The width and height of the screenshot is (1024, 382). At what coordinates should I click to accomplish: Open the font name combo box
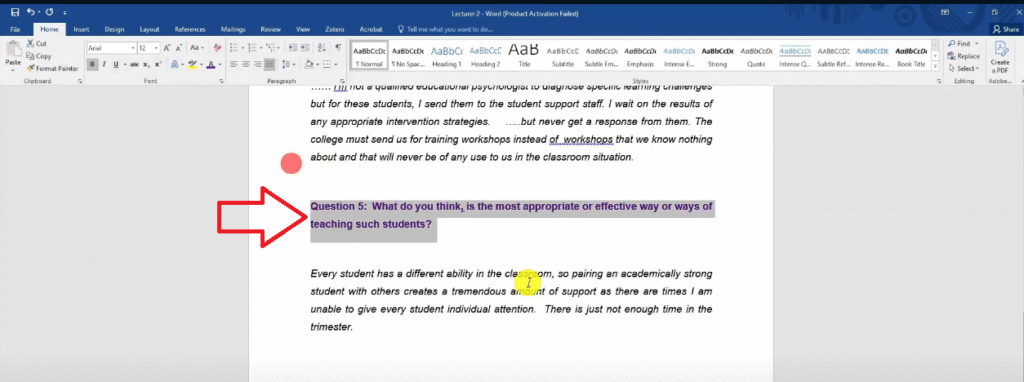click(111, 48)
